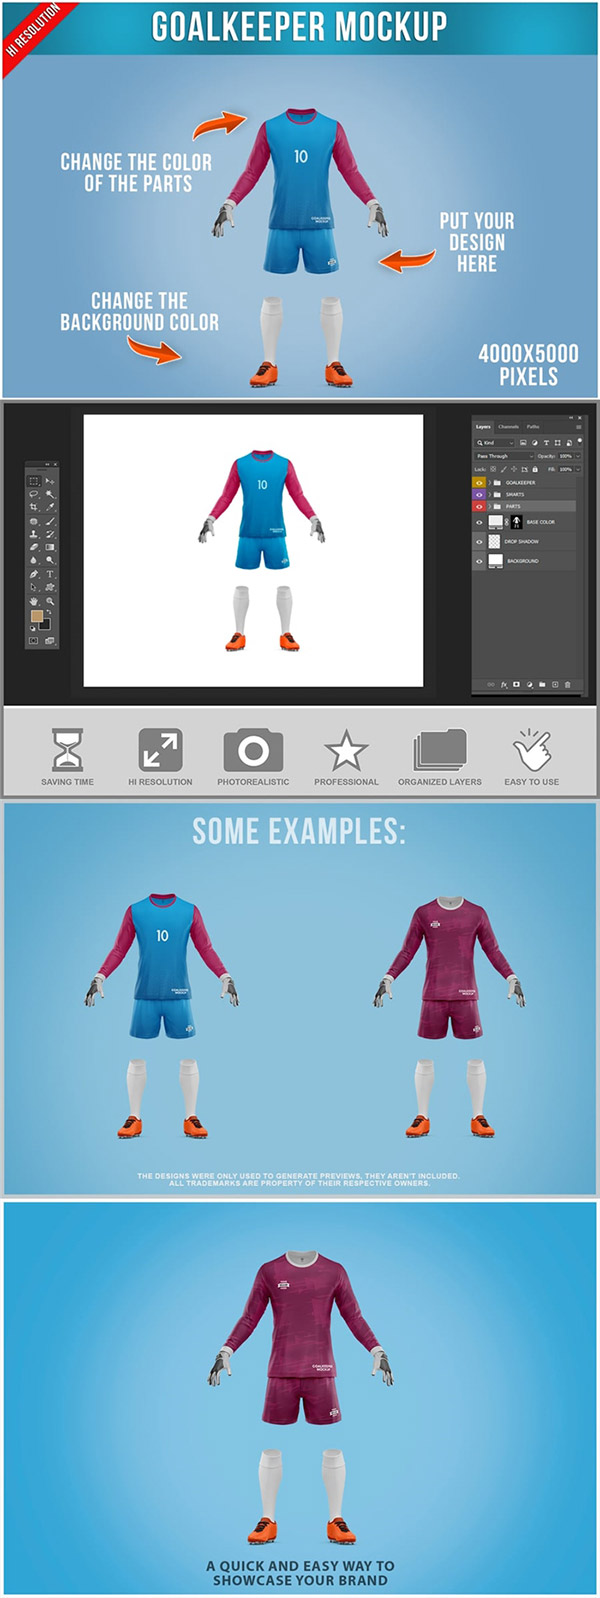Image resolution: width=600 pixels, height=1598 pixels.
Task: Hide the SMARTS group layer
Action: click(479, 495)
